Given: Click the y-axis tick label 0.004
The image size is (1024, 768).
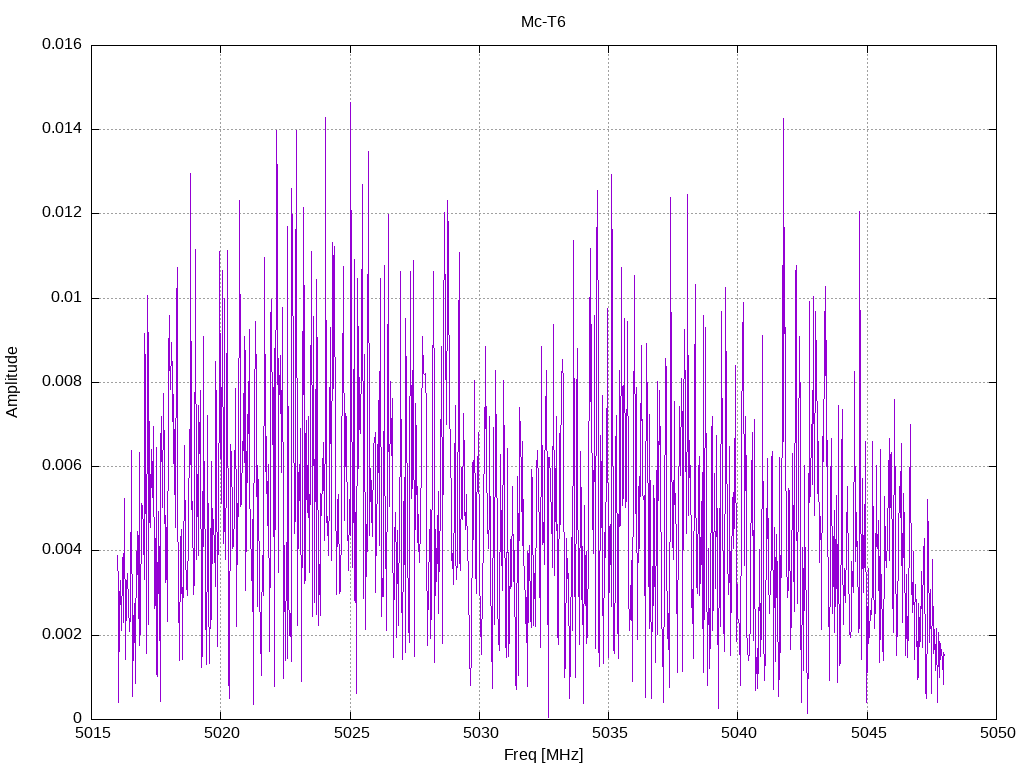Looking at the screenshot, I should pyautogui.click(x=62, y=550).
